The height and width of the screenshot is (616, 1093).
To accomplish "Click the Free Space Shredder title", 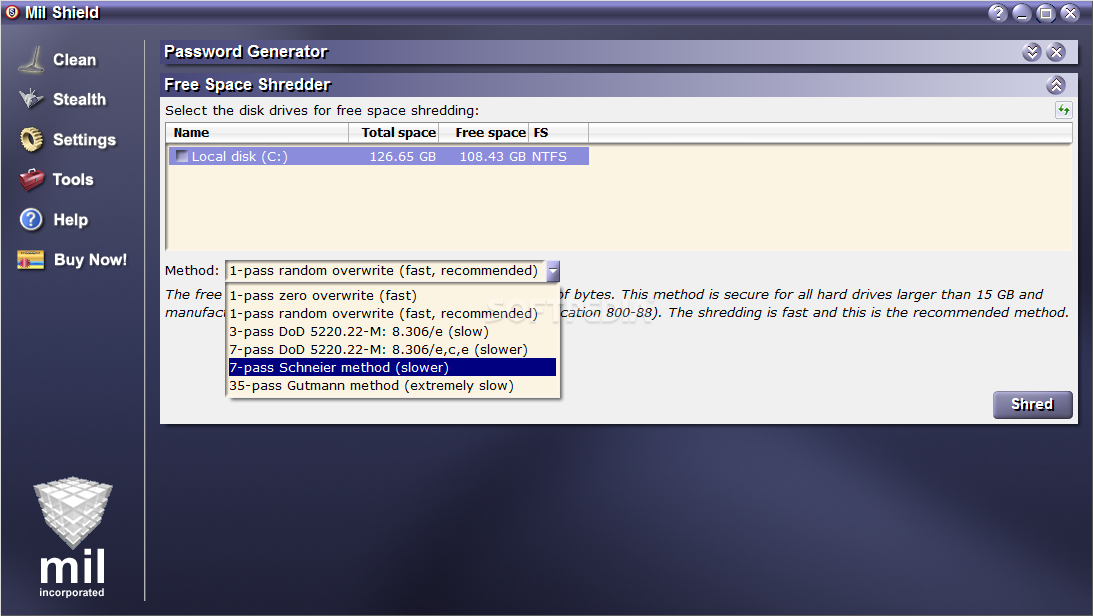I will (247, 85).
